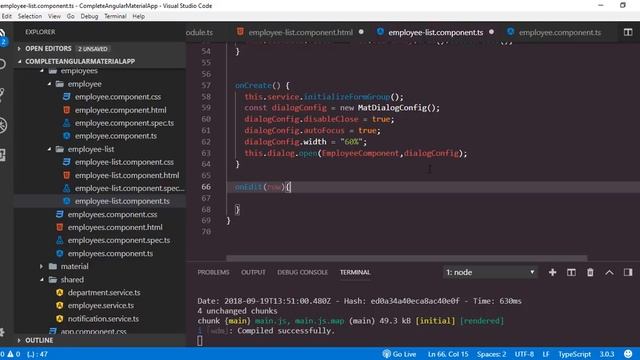Change indentation via Spaces: 2

tap(491, 354)
